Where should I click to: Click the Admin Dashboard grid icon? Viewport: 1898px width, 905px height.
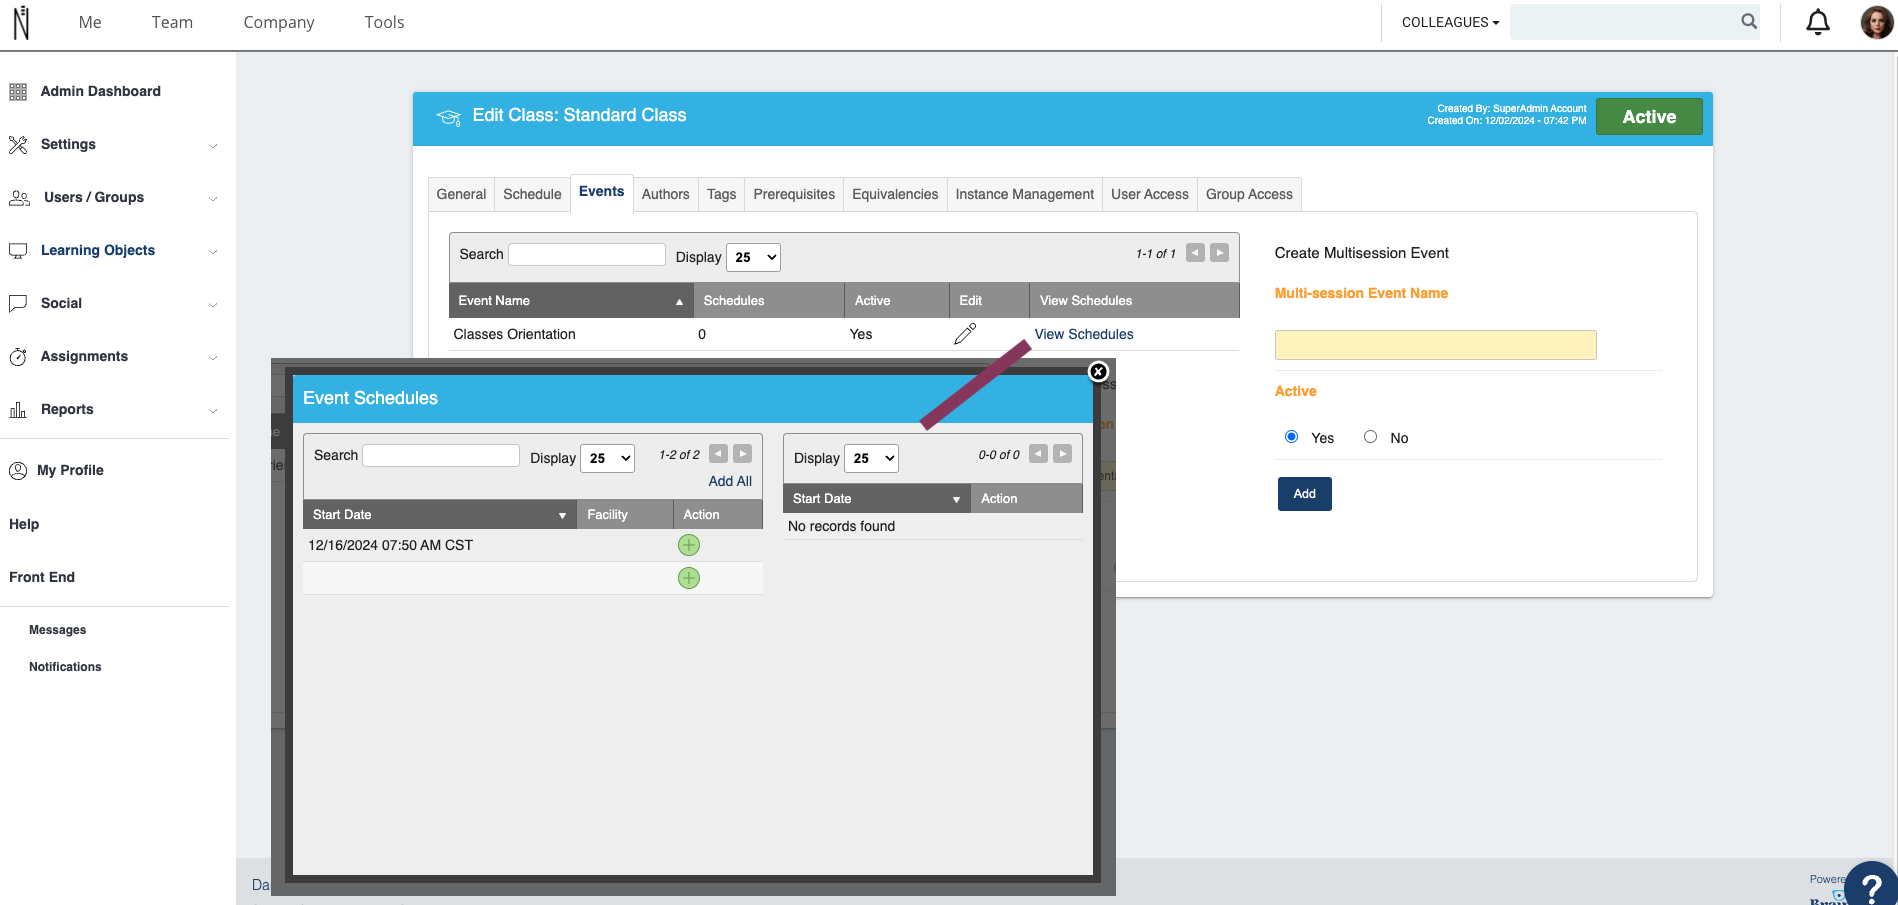click(x=18, y=92)
